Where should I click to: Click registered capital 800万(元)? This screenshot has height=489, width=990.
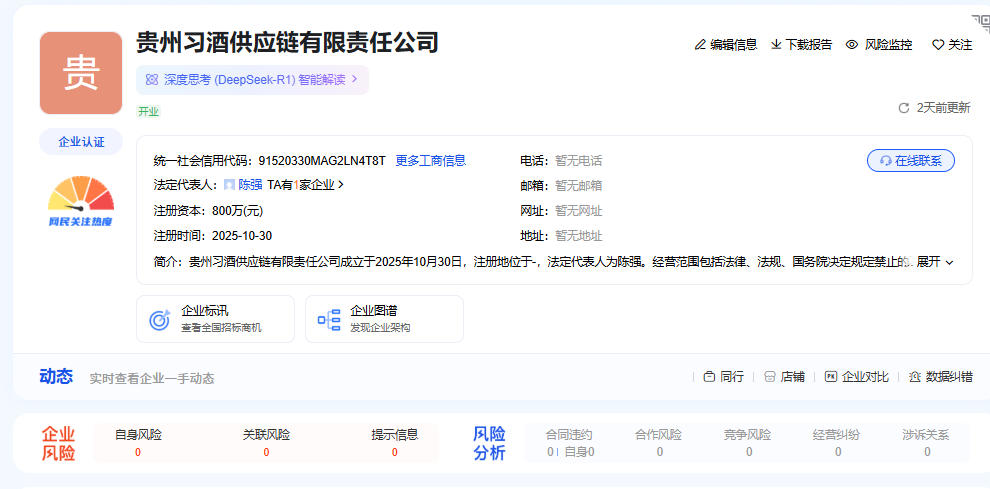[237, 210]
